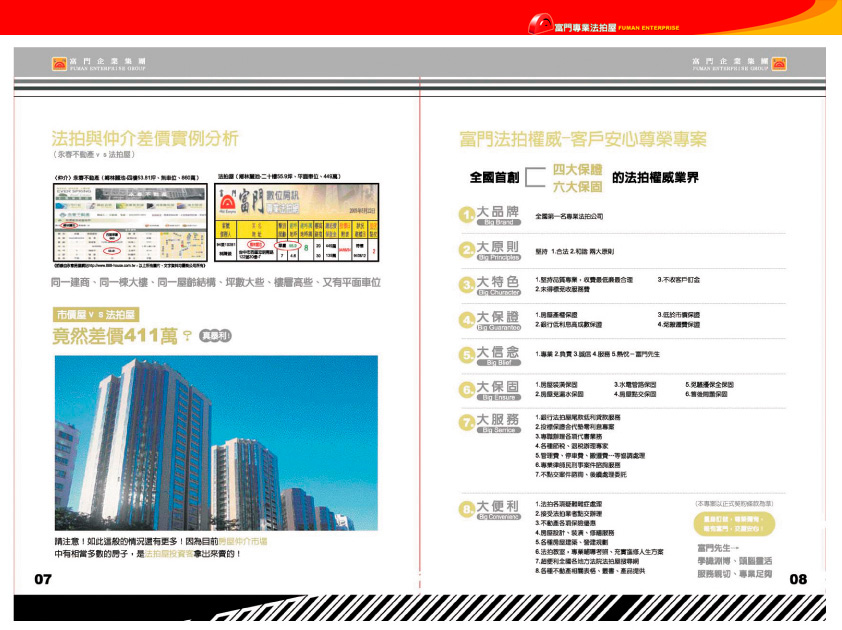Click the heading 富門法拍權威-客戶安心尊榮專案
The image size is (842, 630).
pos(583,139)
